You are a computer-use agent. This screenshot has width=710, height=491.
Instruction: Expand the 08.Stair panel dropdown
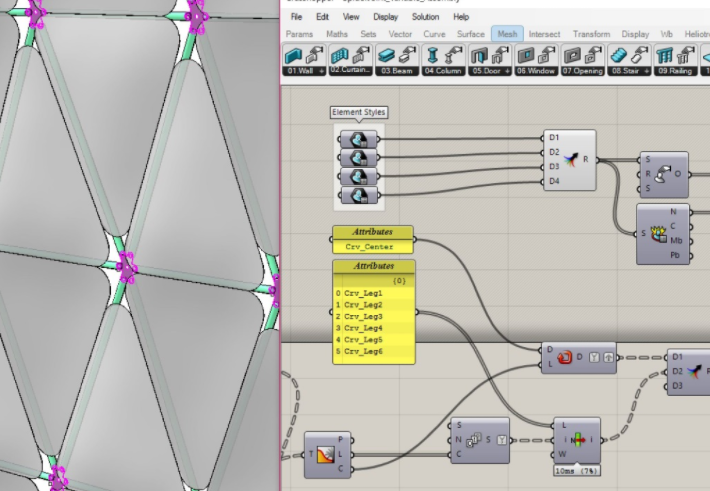coord(630,71)
